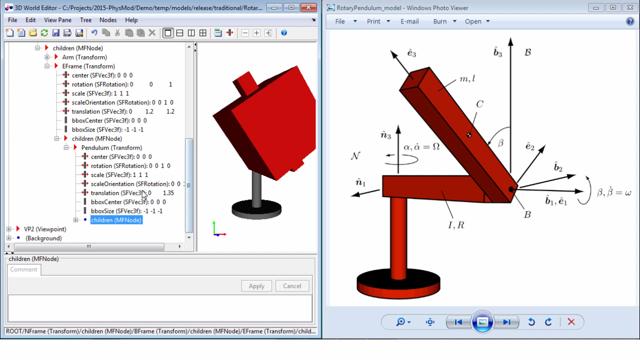Select four-pane grid layout icon
This screenshot has height=360, width=640.
coord(203,33)
